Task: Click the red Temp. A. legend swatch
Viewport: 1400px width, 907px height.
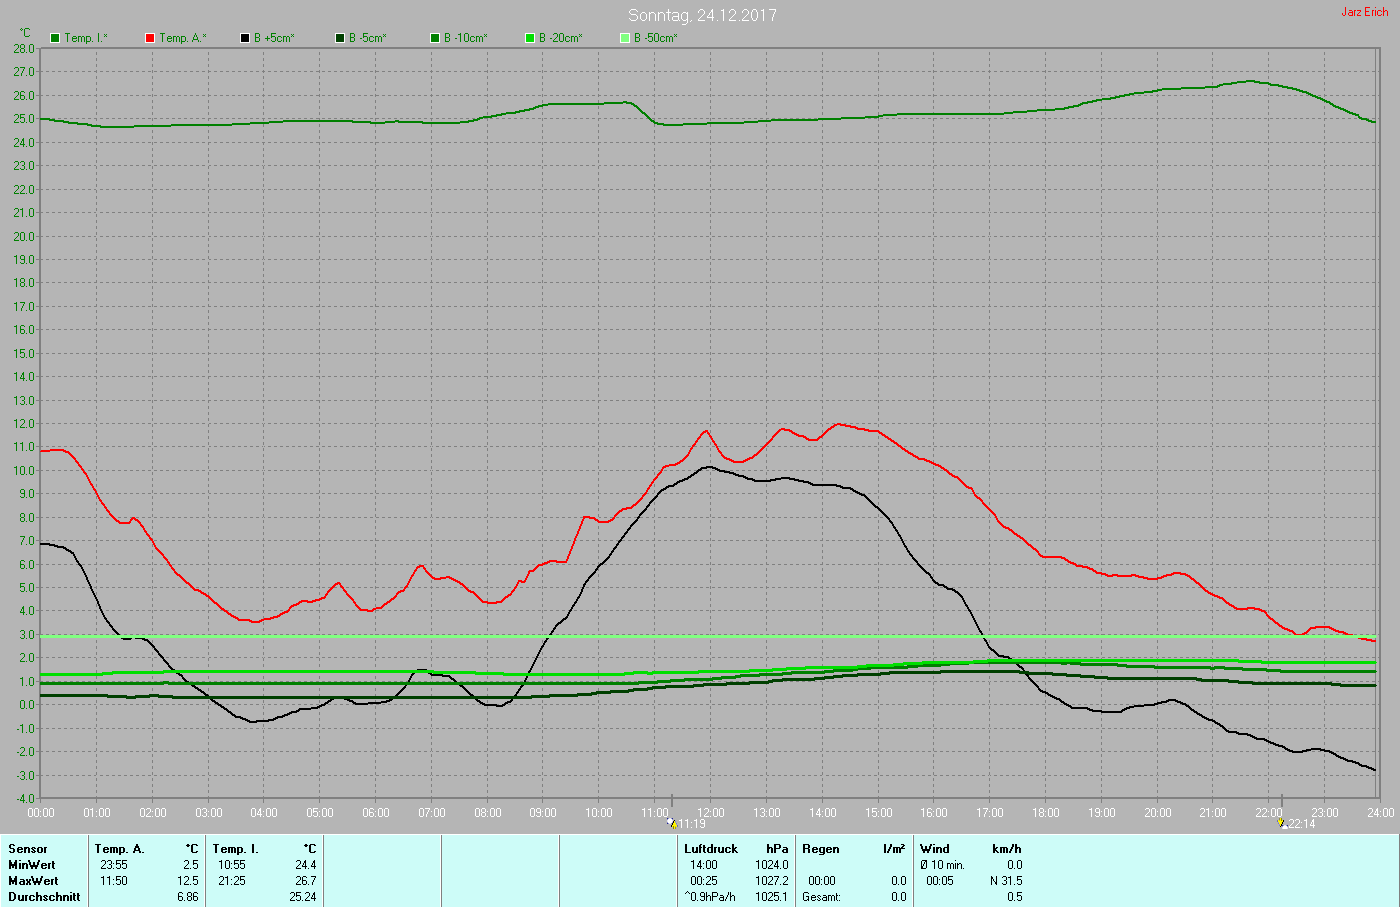Action: (x=150, y=38)
